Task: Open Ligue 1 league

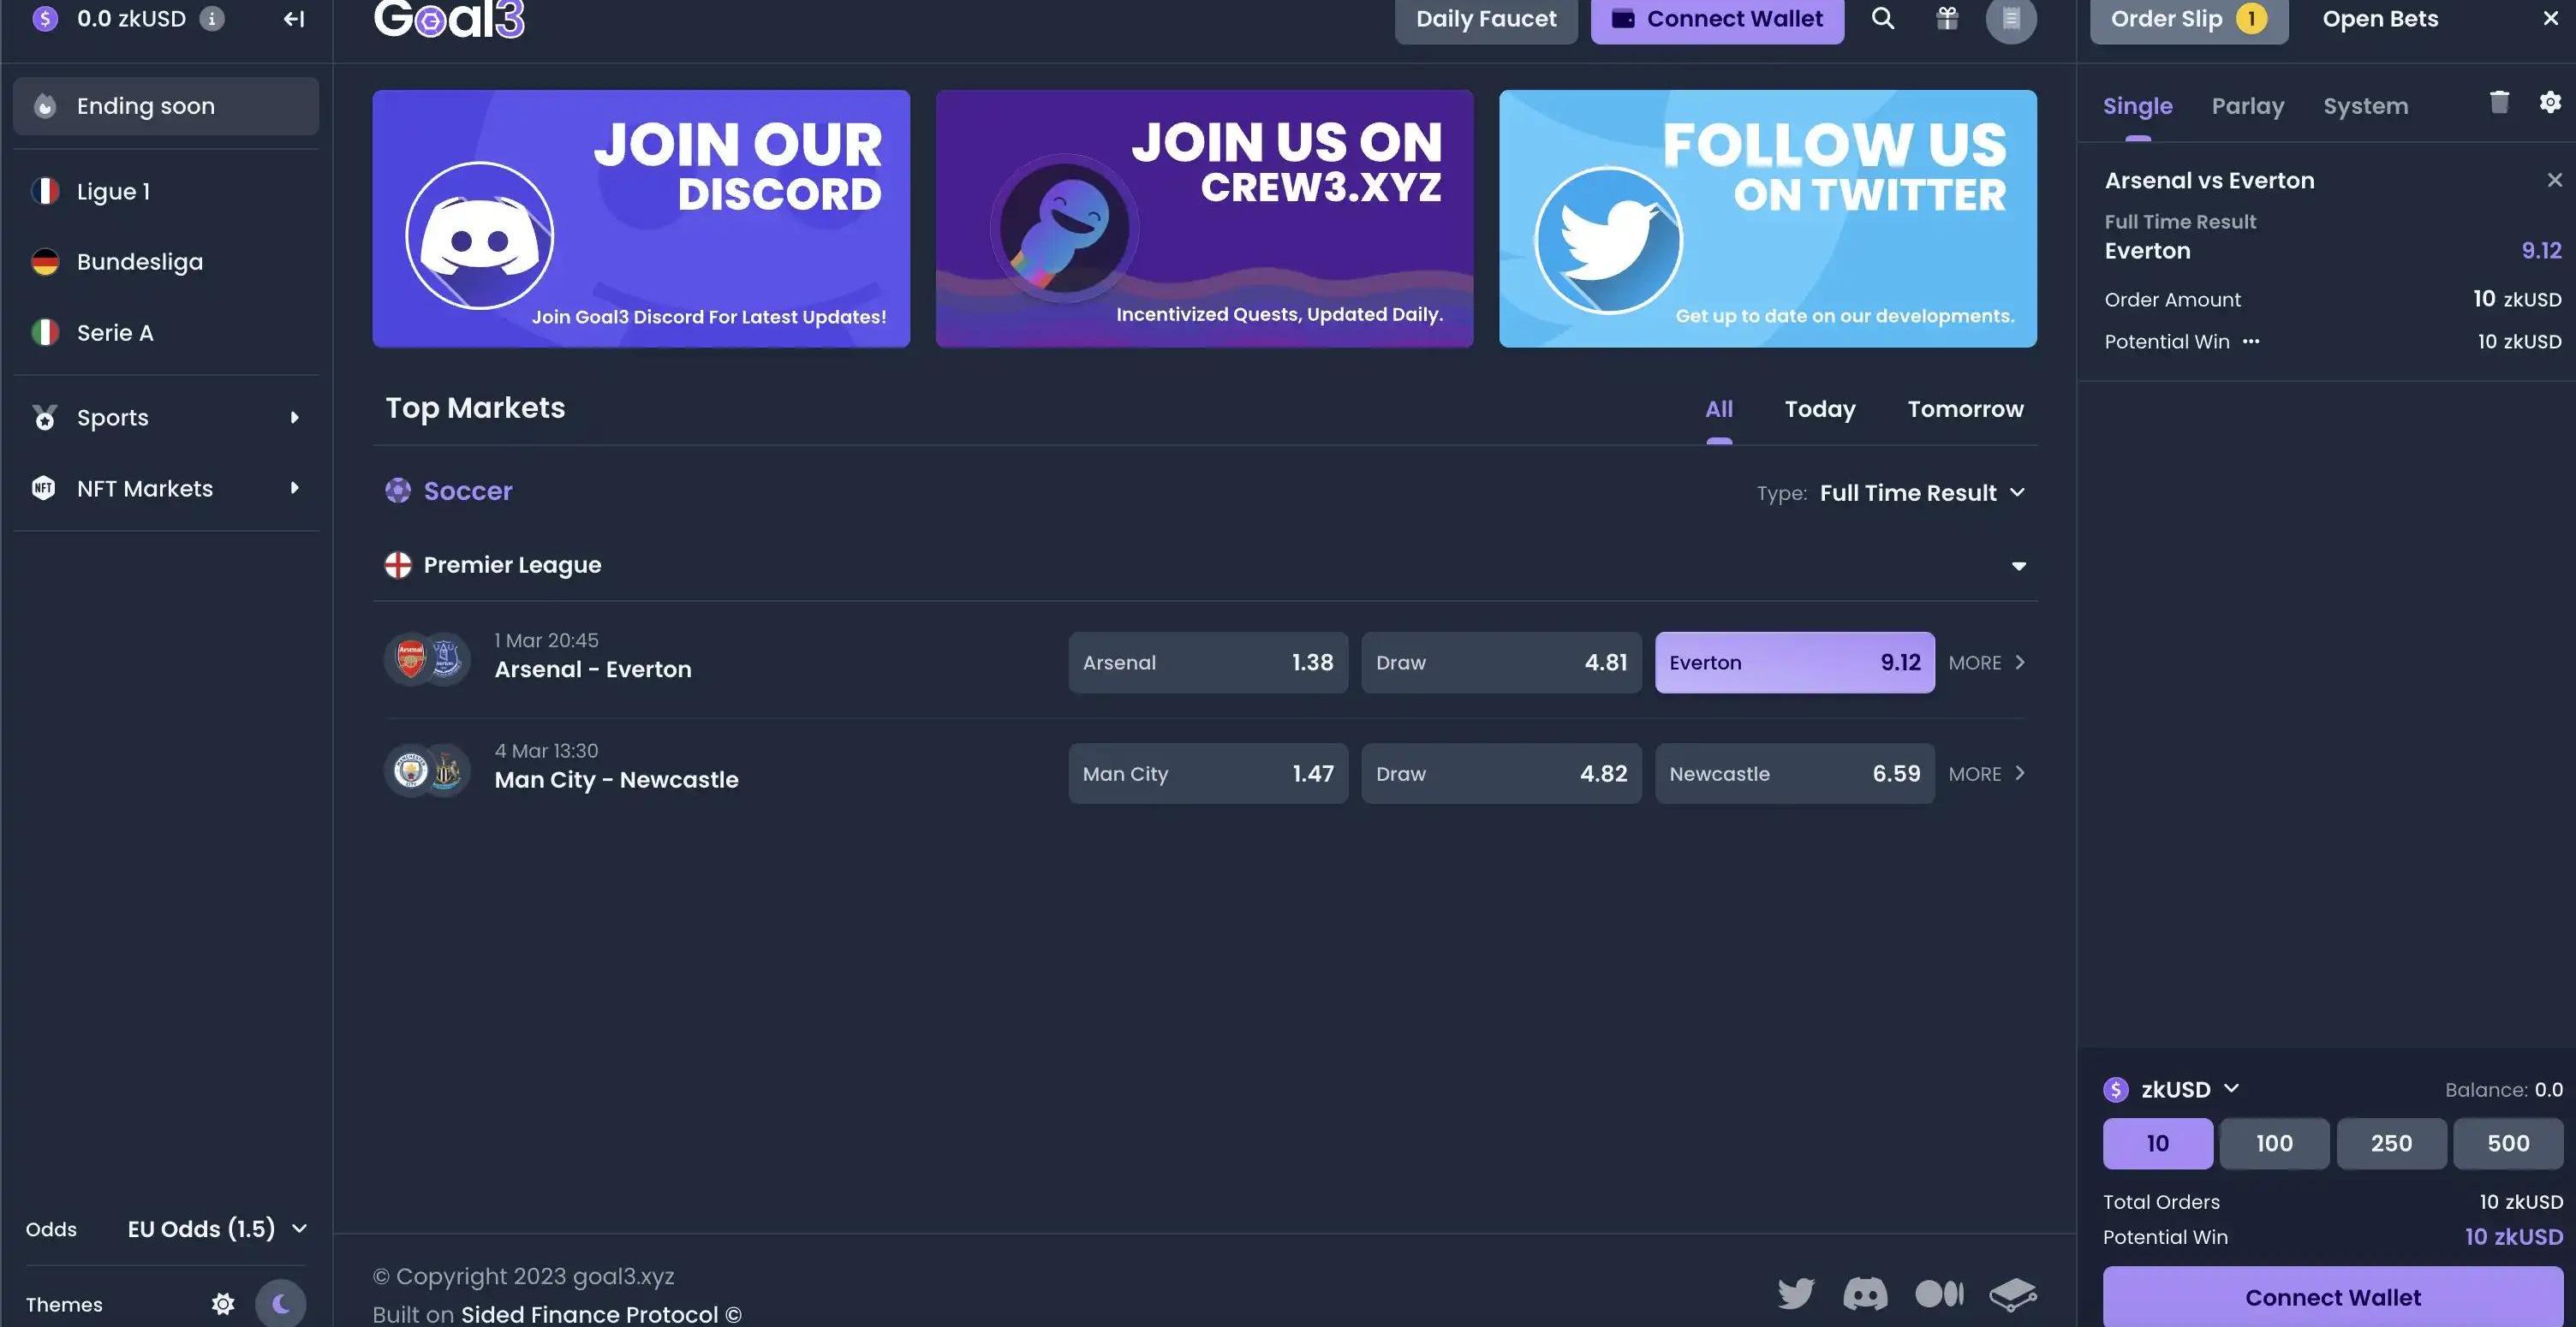Action: click(166, 191)
